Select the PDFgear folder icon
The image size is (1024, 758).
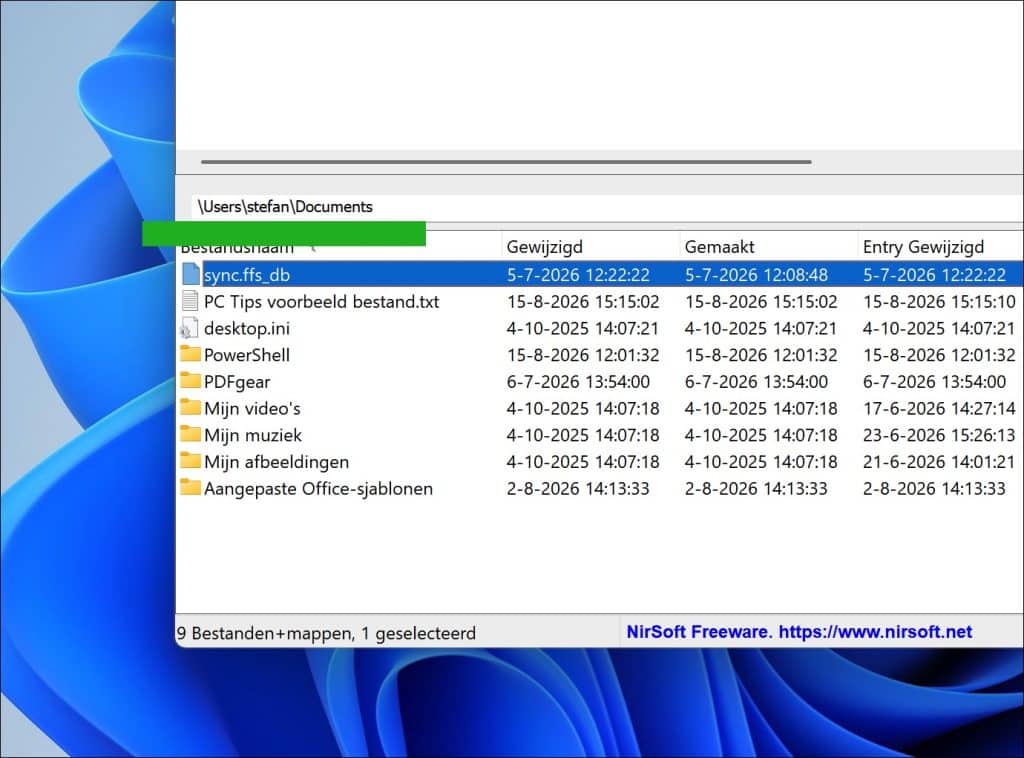point(190,381)
